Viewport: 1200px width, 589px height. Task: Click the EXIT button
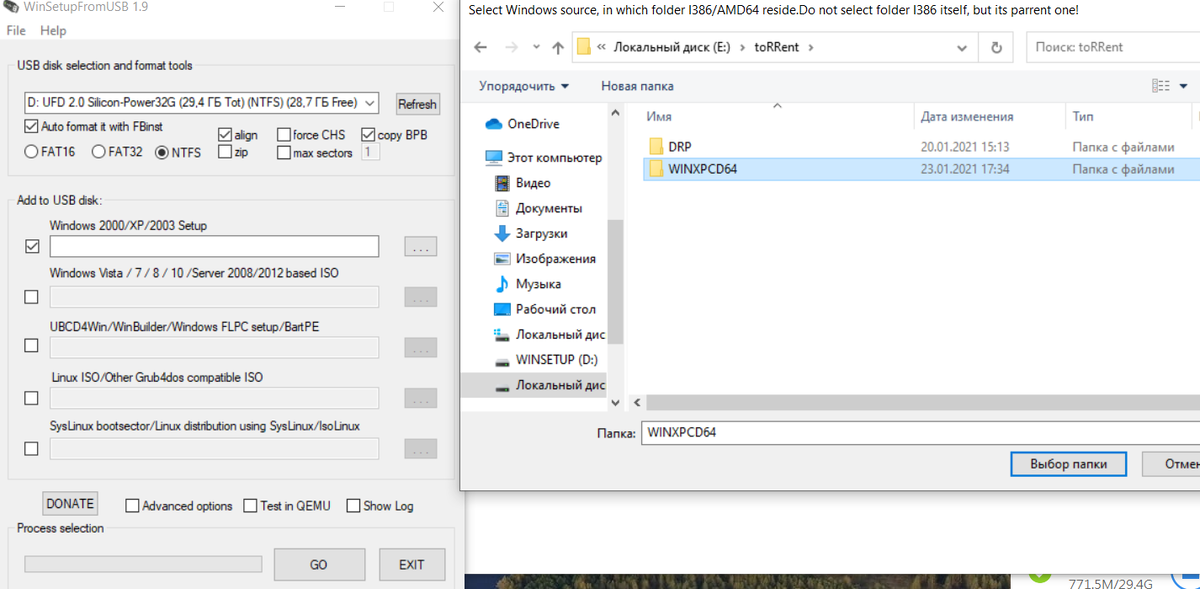pos(411,565)
